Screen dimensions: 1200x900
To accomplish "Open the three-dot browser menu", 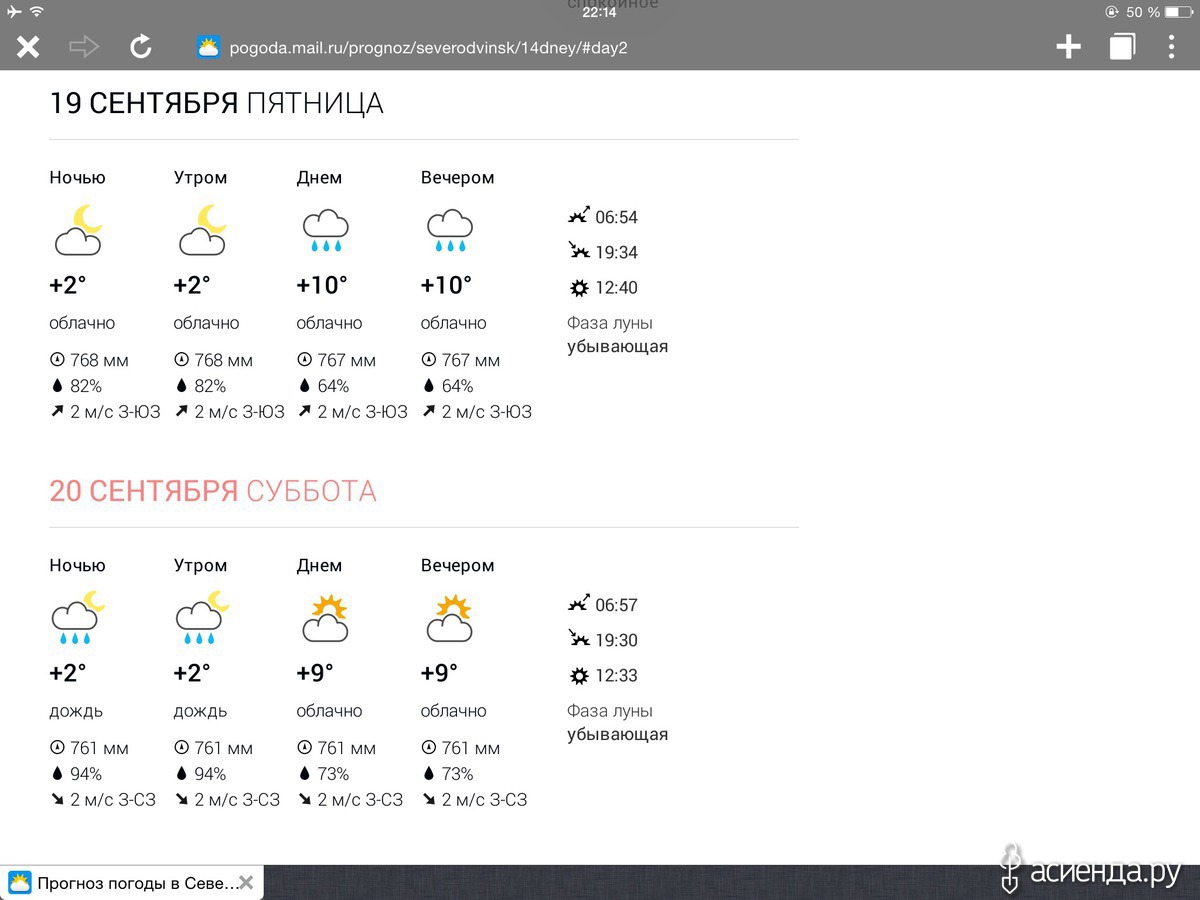I will tap(1171, 46).
